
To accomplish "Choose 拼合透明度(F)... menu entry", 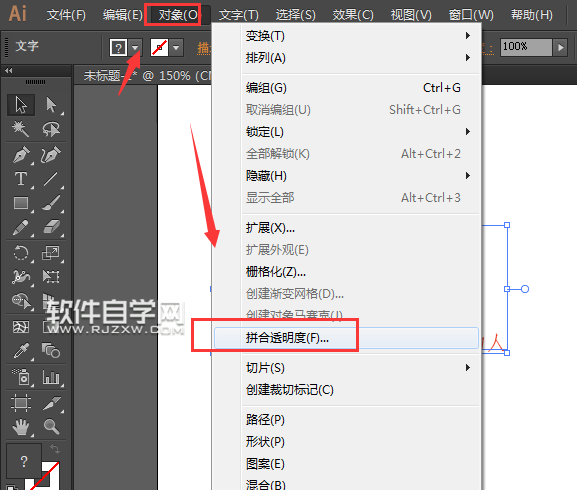I will (x=346, y=338).
